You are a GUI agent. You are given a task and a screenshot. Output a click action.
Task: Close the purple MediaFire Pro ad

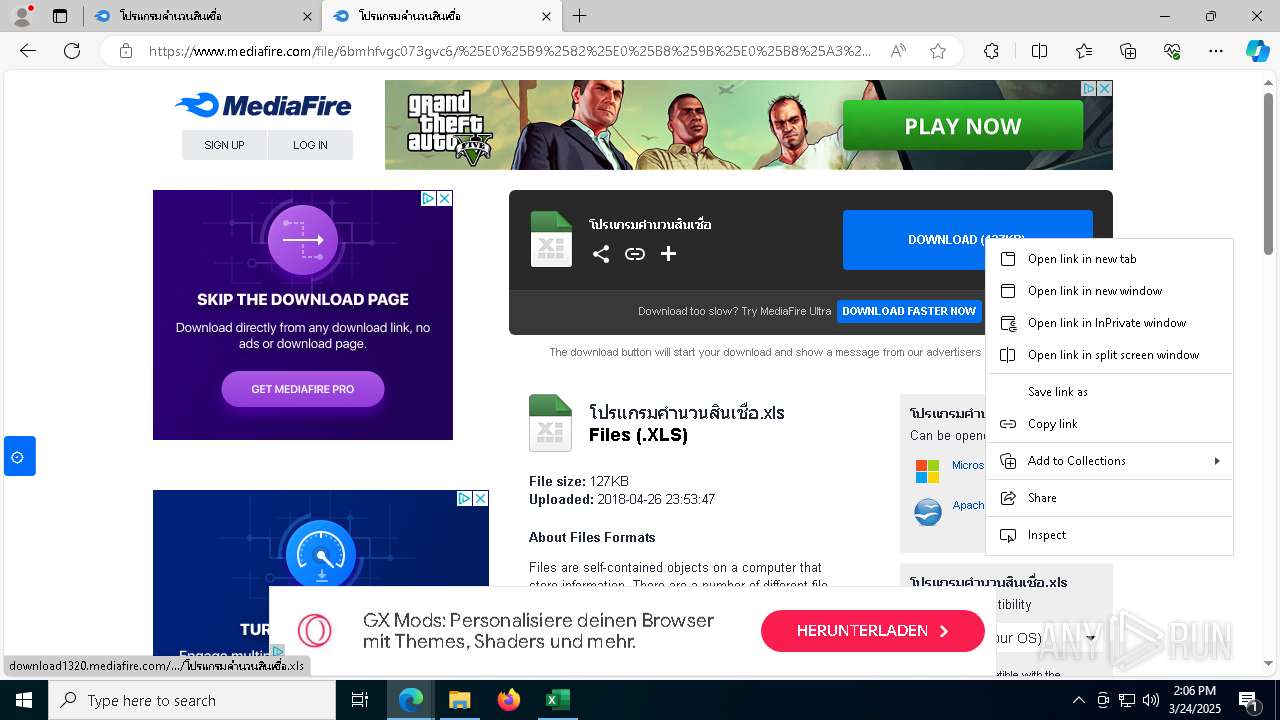(x=444, y=199)
